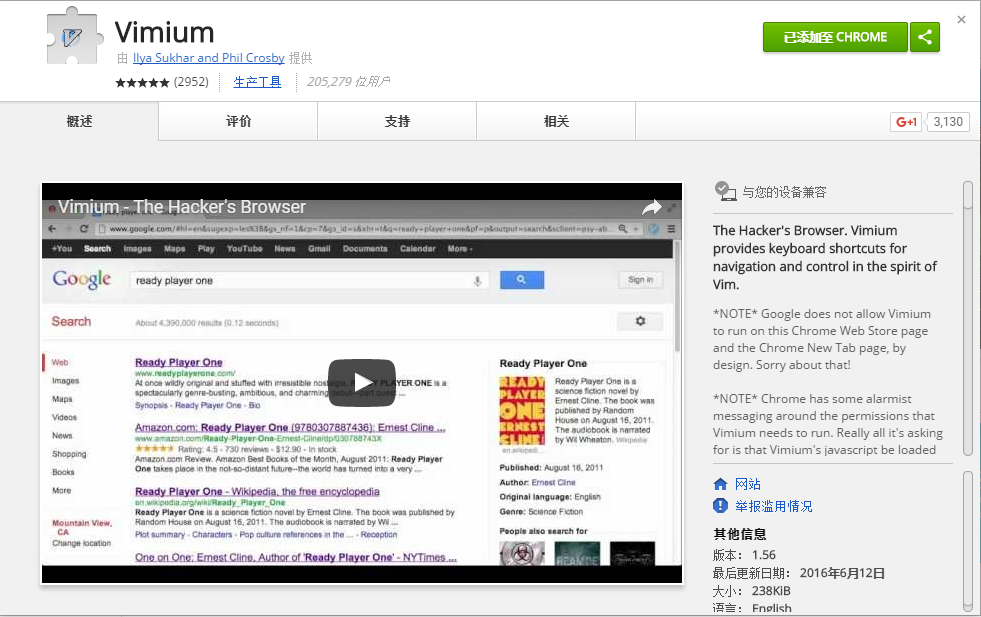Open the 网站 website link

coord(748,484)
